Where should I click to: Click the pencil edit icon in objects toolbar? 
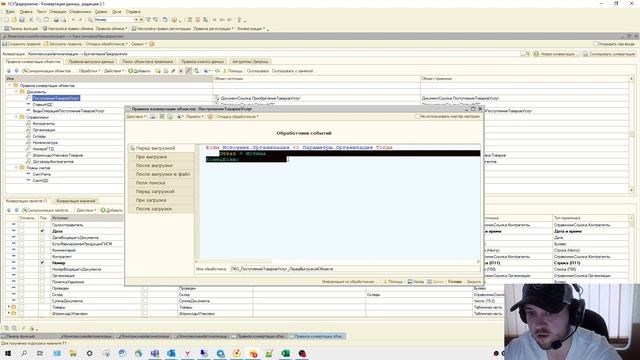[x=173, y=71]
